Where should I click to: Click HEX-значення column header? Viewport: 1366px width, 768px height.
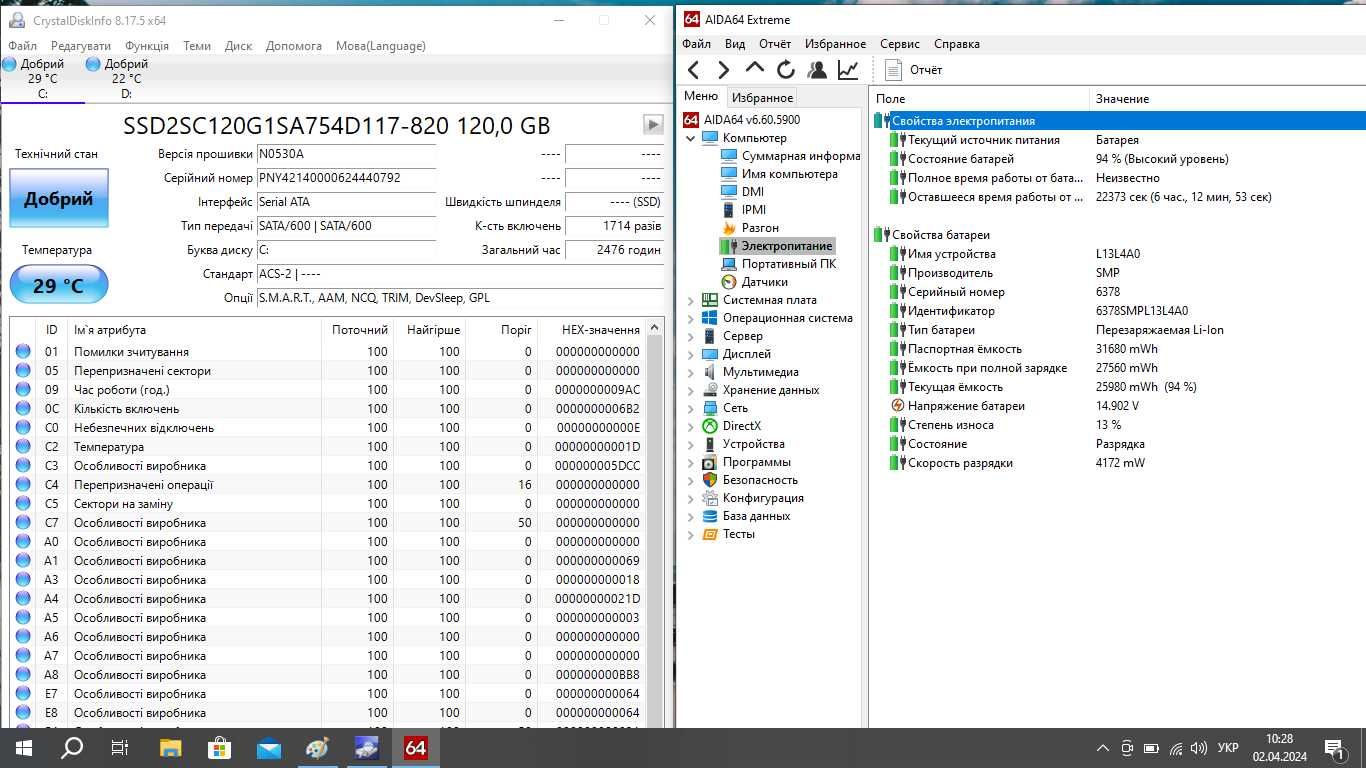591,330
